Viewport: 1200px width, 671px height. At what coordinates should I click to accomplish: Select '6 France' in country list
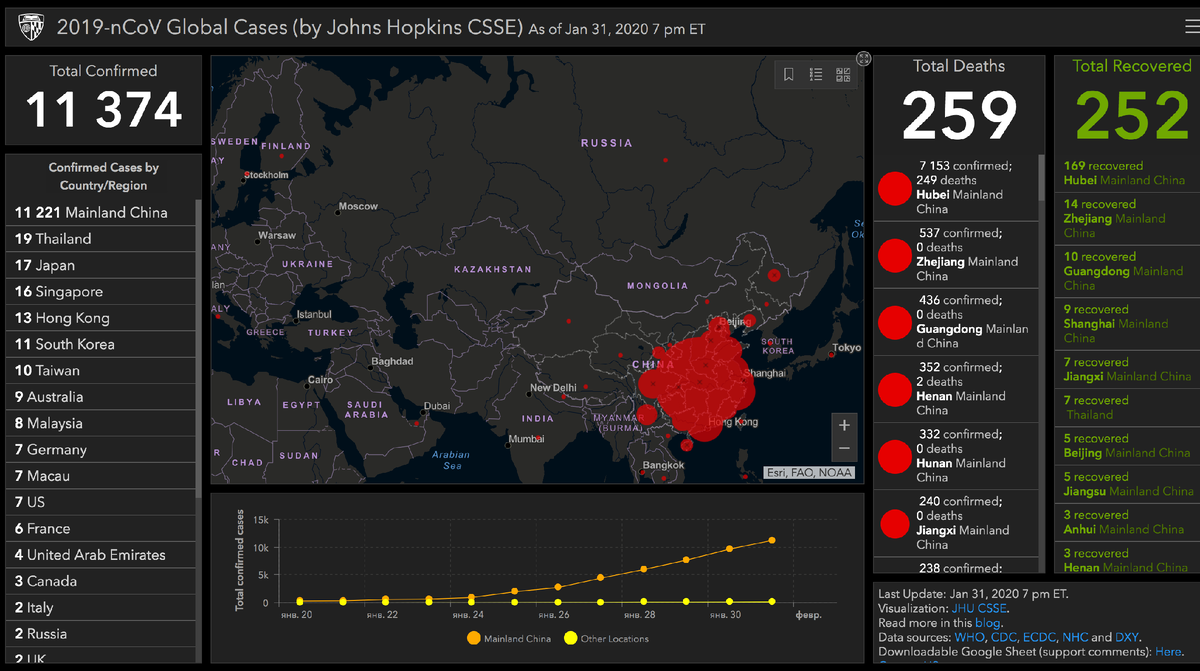pyautogui.click(x=100, y=528)
